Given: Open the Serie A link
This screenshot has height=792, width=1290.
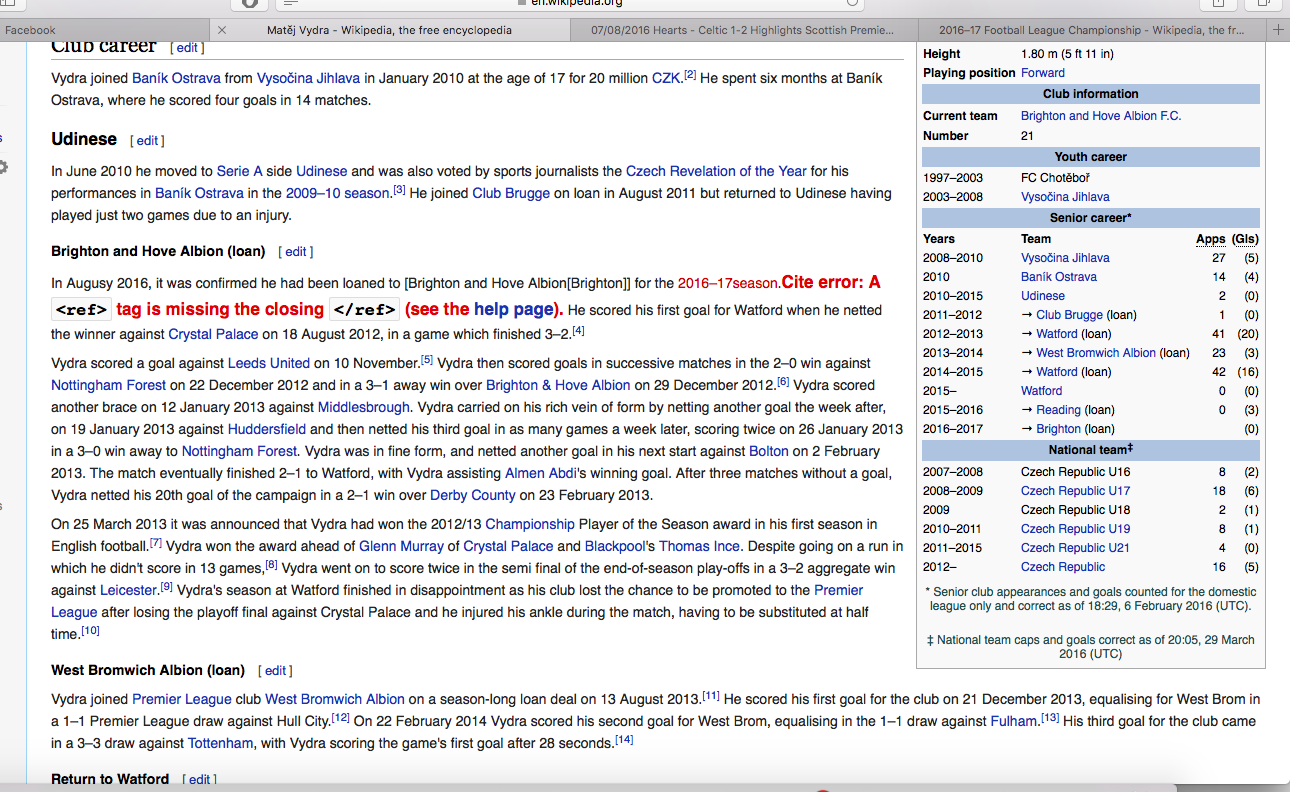Looking at the screenshot, I should pos(240,172).
